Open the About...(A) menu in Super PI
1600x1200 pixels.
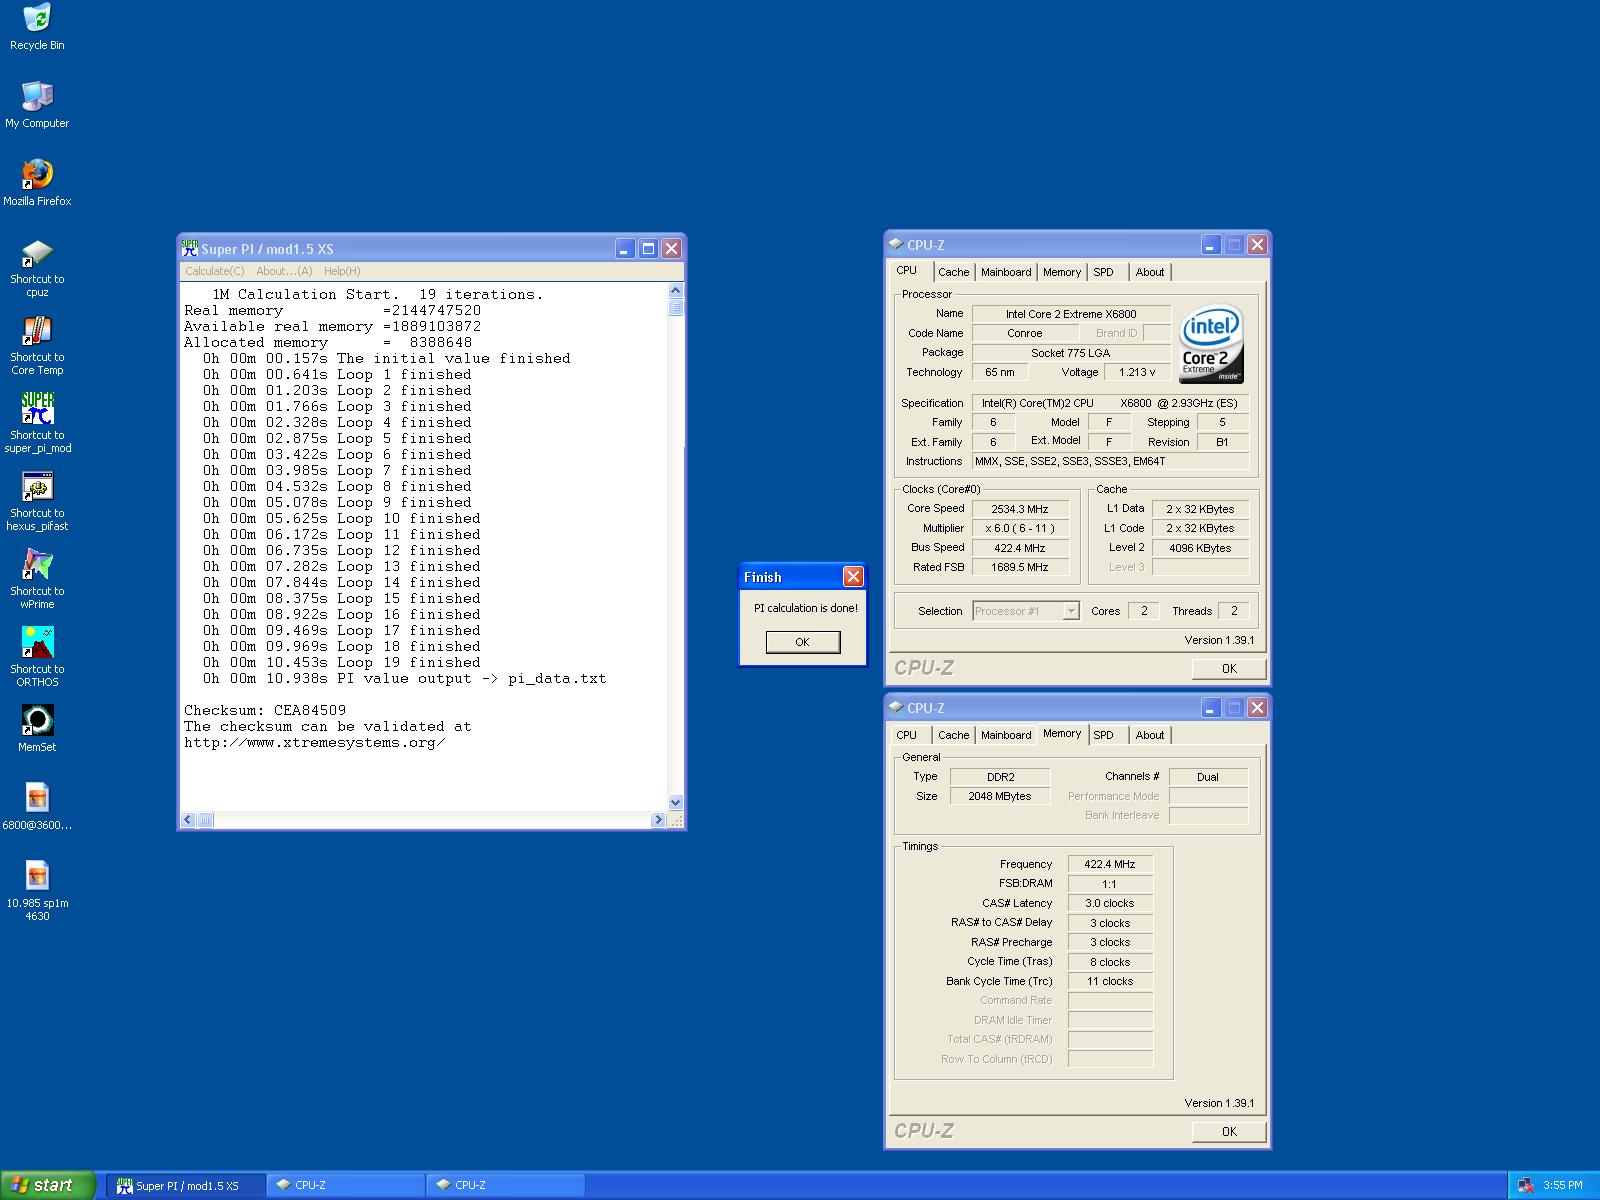(284, 271)
